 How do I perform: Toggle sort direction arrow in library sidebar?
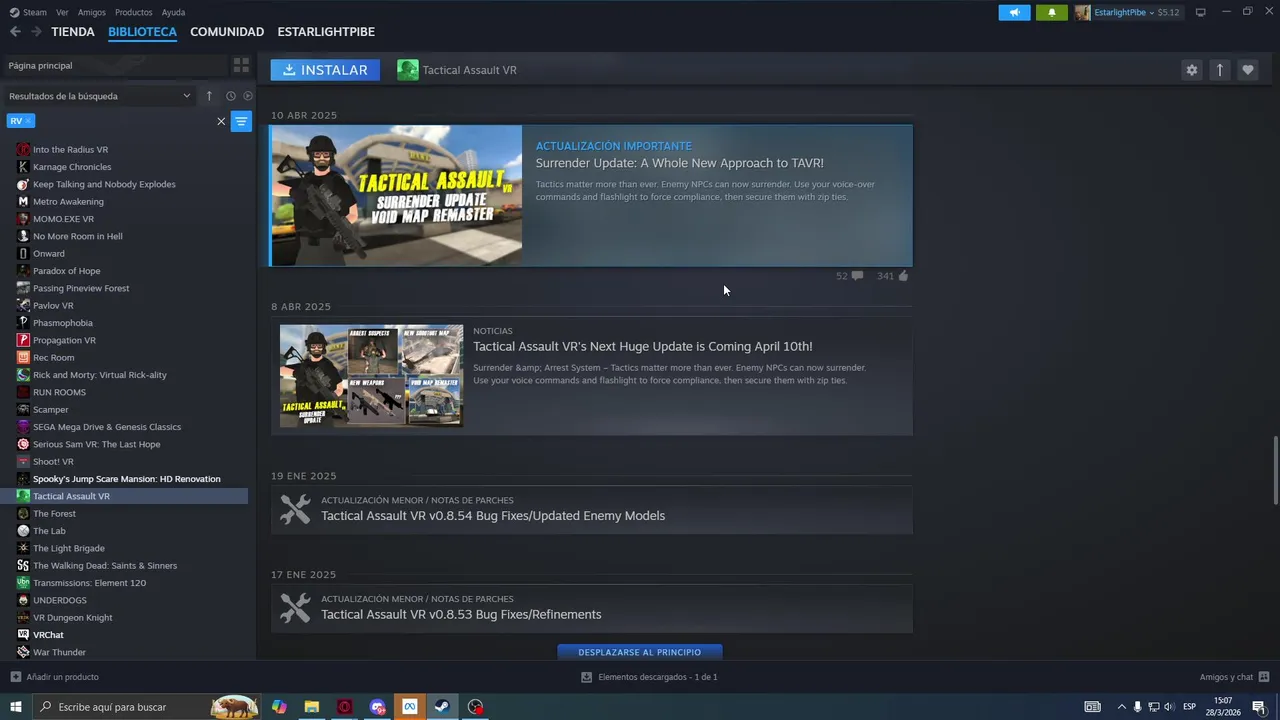[209, 96]
